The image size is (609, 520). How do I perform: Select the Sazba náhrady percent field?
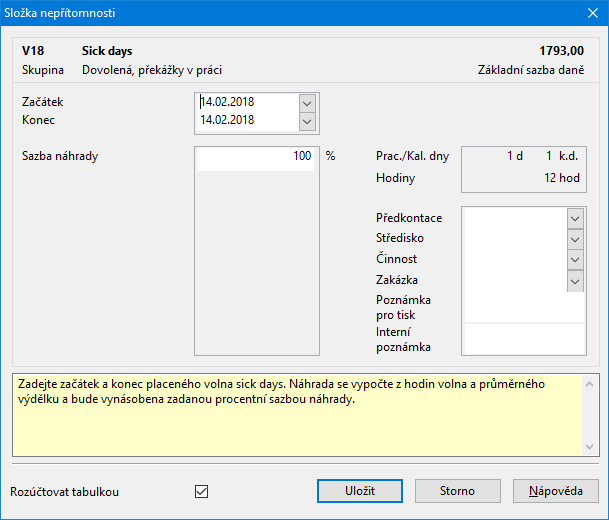(x=255, y=158)
